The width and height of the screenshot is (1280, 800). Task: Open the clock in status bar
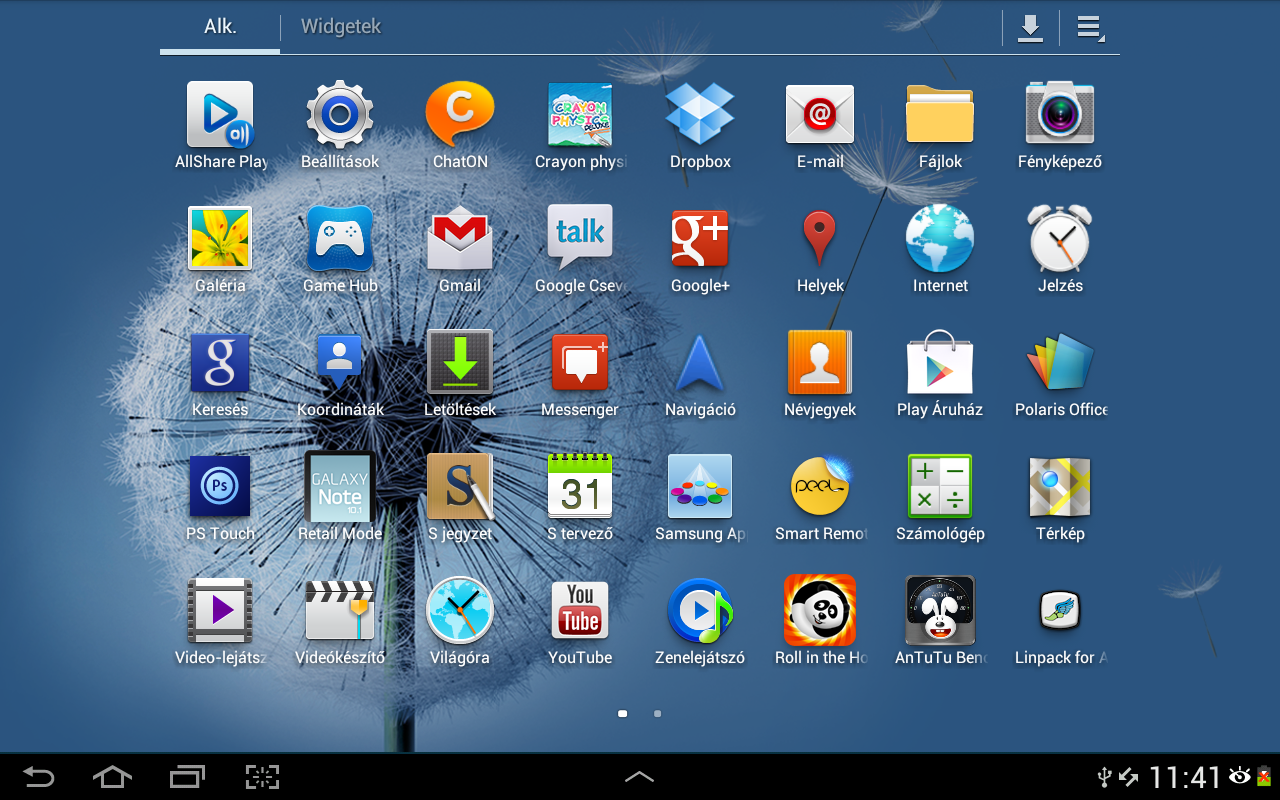(x=1185, y=777)
